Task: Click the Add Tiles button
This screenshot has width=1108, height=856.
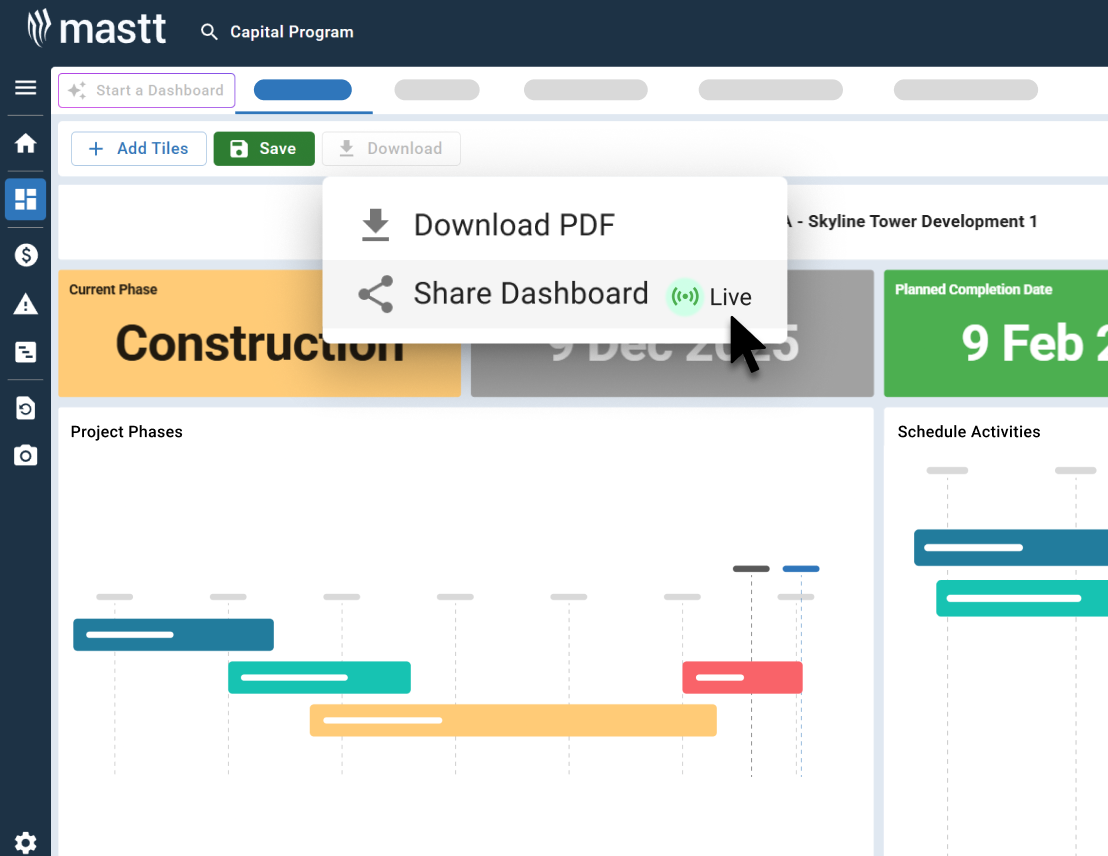Action: point(138,148)
